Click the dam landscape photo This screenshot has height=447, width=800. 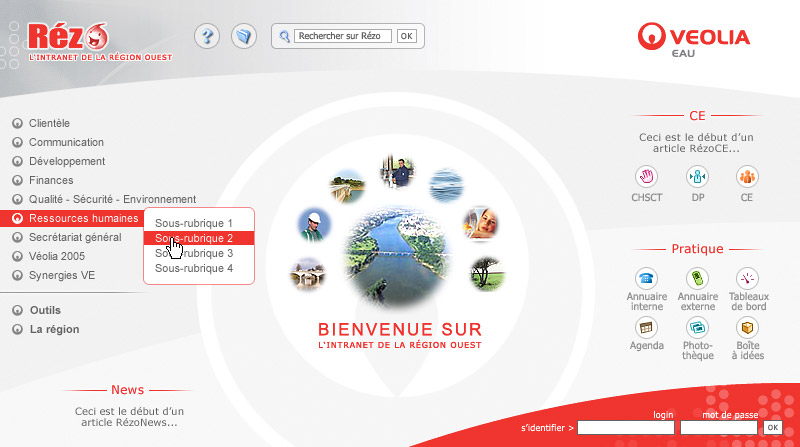[x=347, y=186]
